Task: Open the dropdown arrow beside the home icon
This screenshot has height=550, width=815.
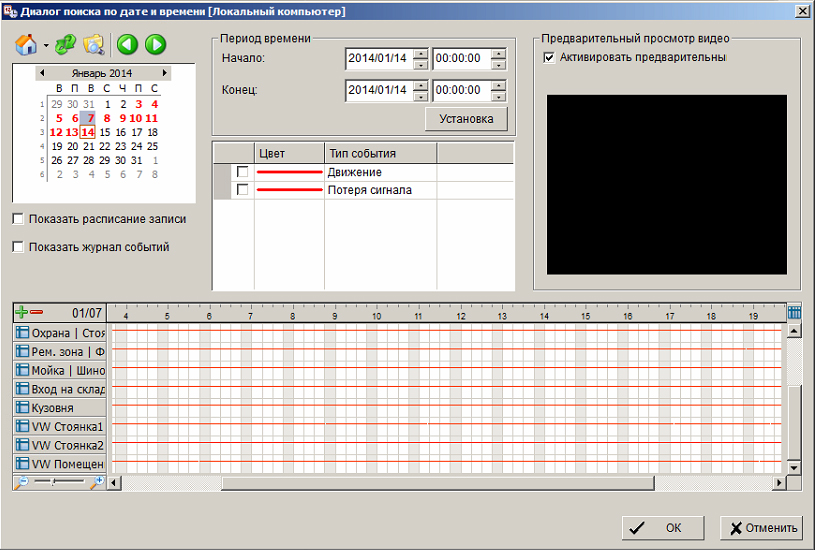Action: [46, 46]
